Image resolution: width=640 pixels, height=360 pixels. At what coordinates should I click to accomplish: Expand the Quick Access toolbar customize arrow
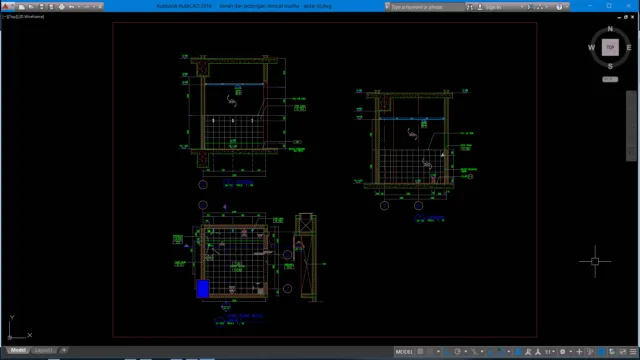click(100, 7)
